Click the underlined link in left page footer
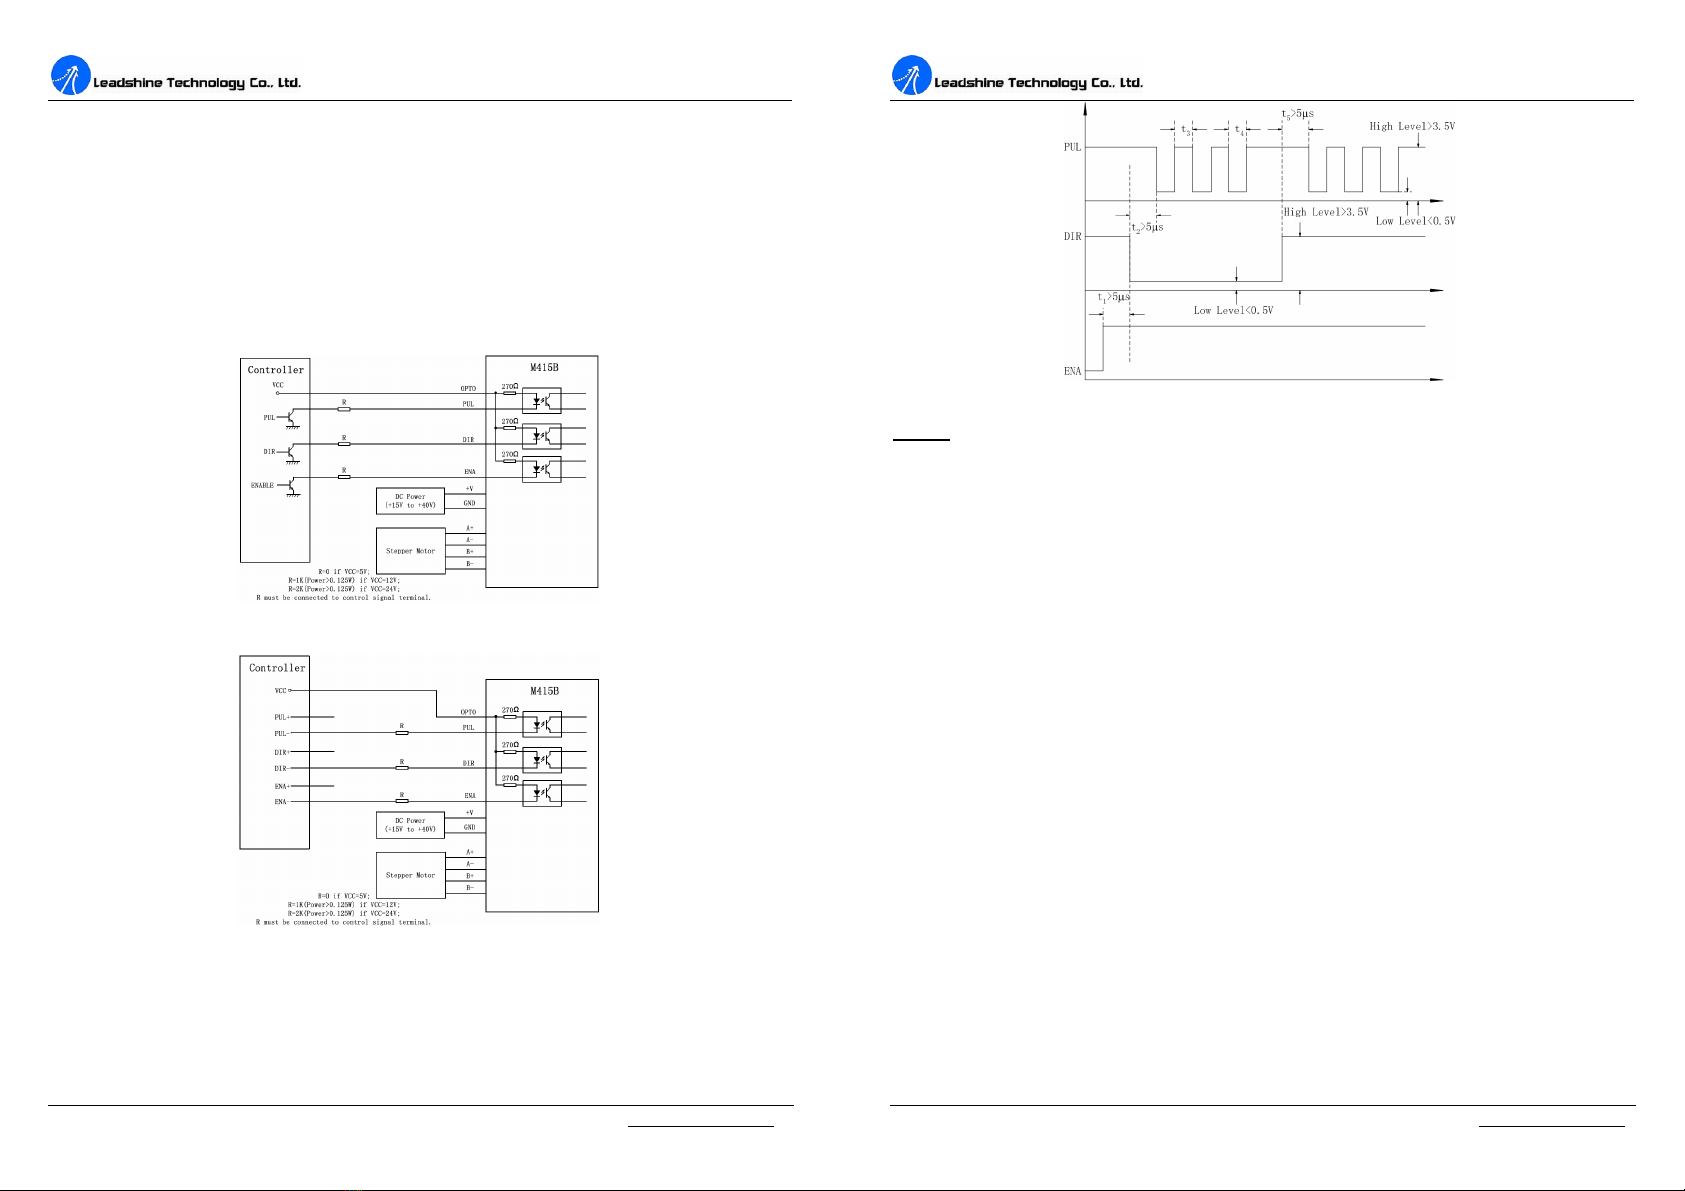 tap(701, 1126)
